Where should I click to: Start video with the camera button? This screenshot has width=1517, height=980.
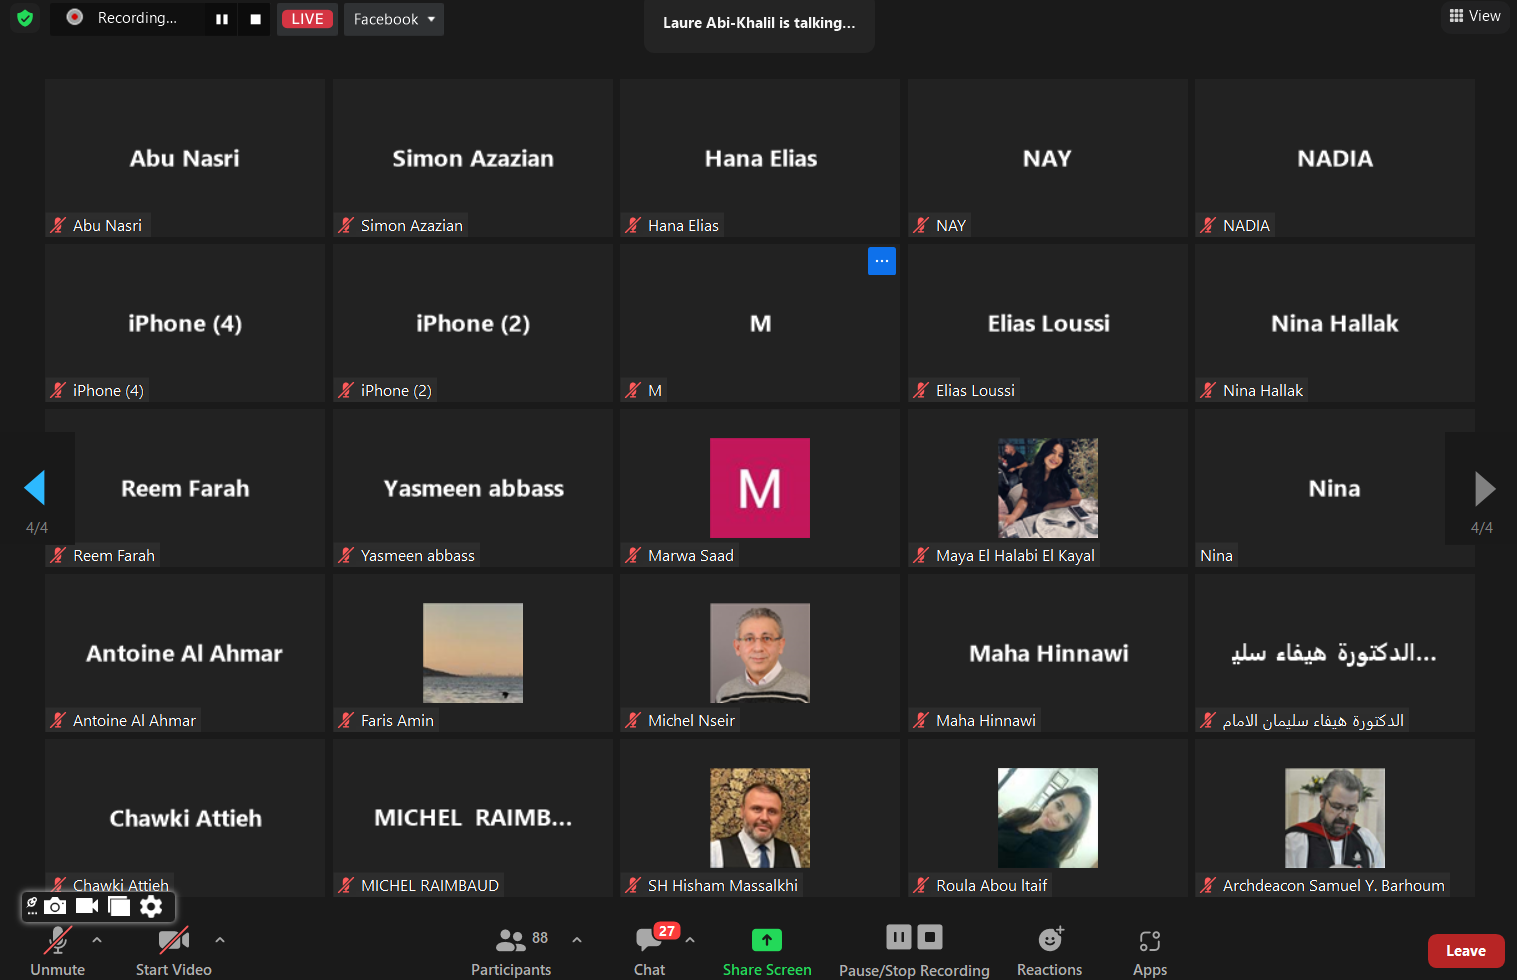(174, 951)
